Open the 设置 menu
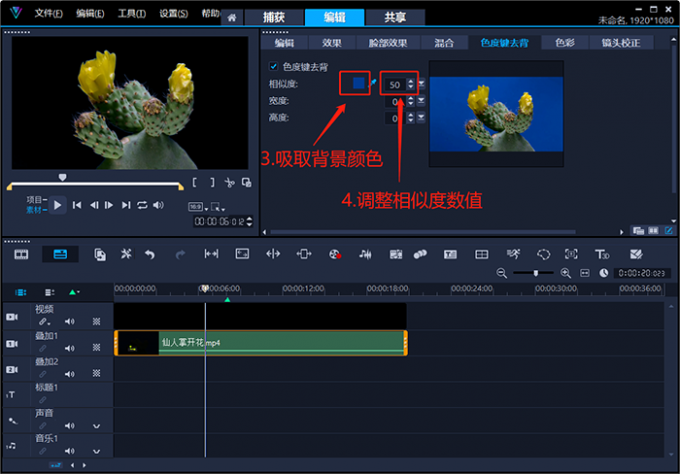 [173, 13]
